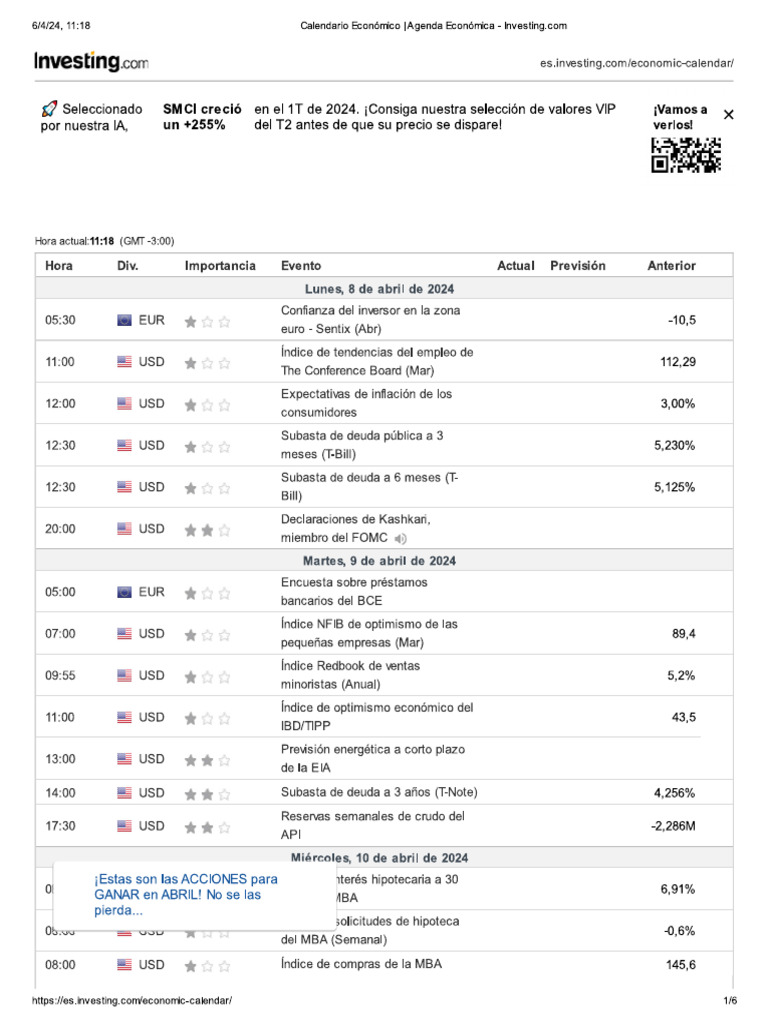This screenshot has height=1024, width=768.
Task: Click the Importancia column header
Action: (x=220, y=266)
